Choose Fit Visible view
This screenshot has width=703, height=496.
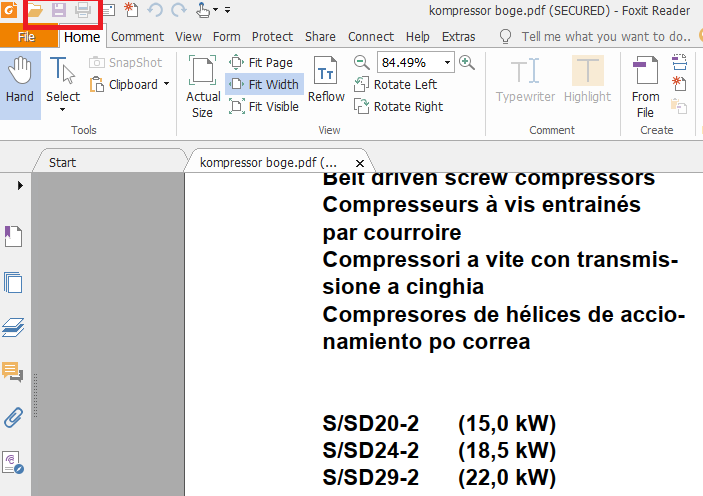(x=264, y=106)
